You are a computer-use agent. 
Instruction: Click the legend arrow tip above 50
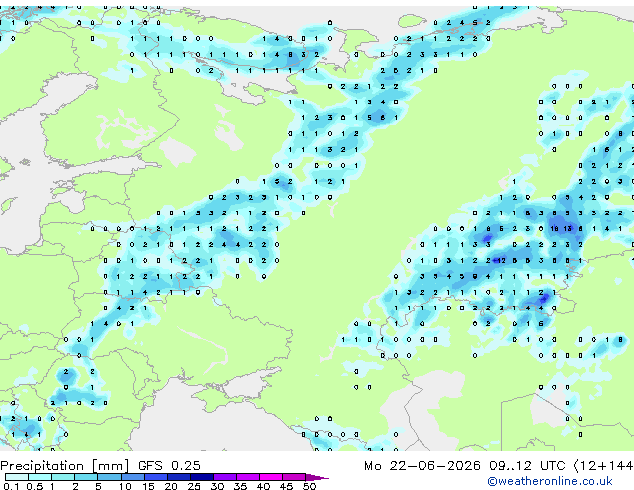[x=317, y=478]
